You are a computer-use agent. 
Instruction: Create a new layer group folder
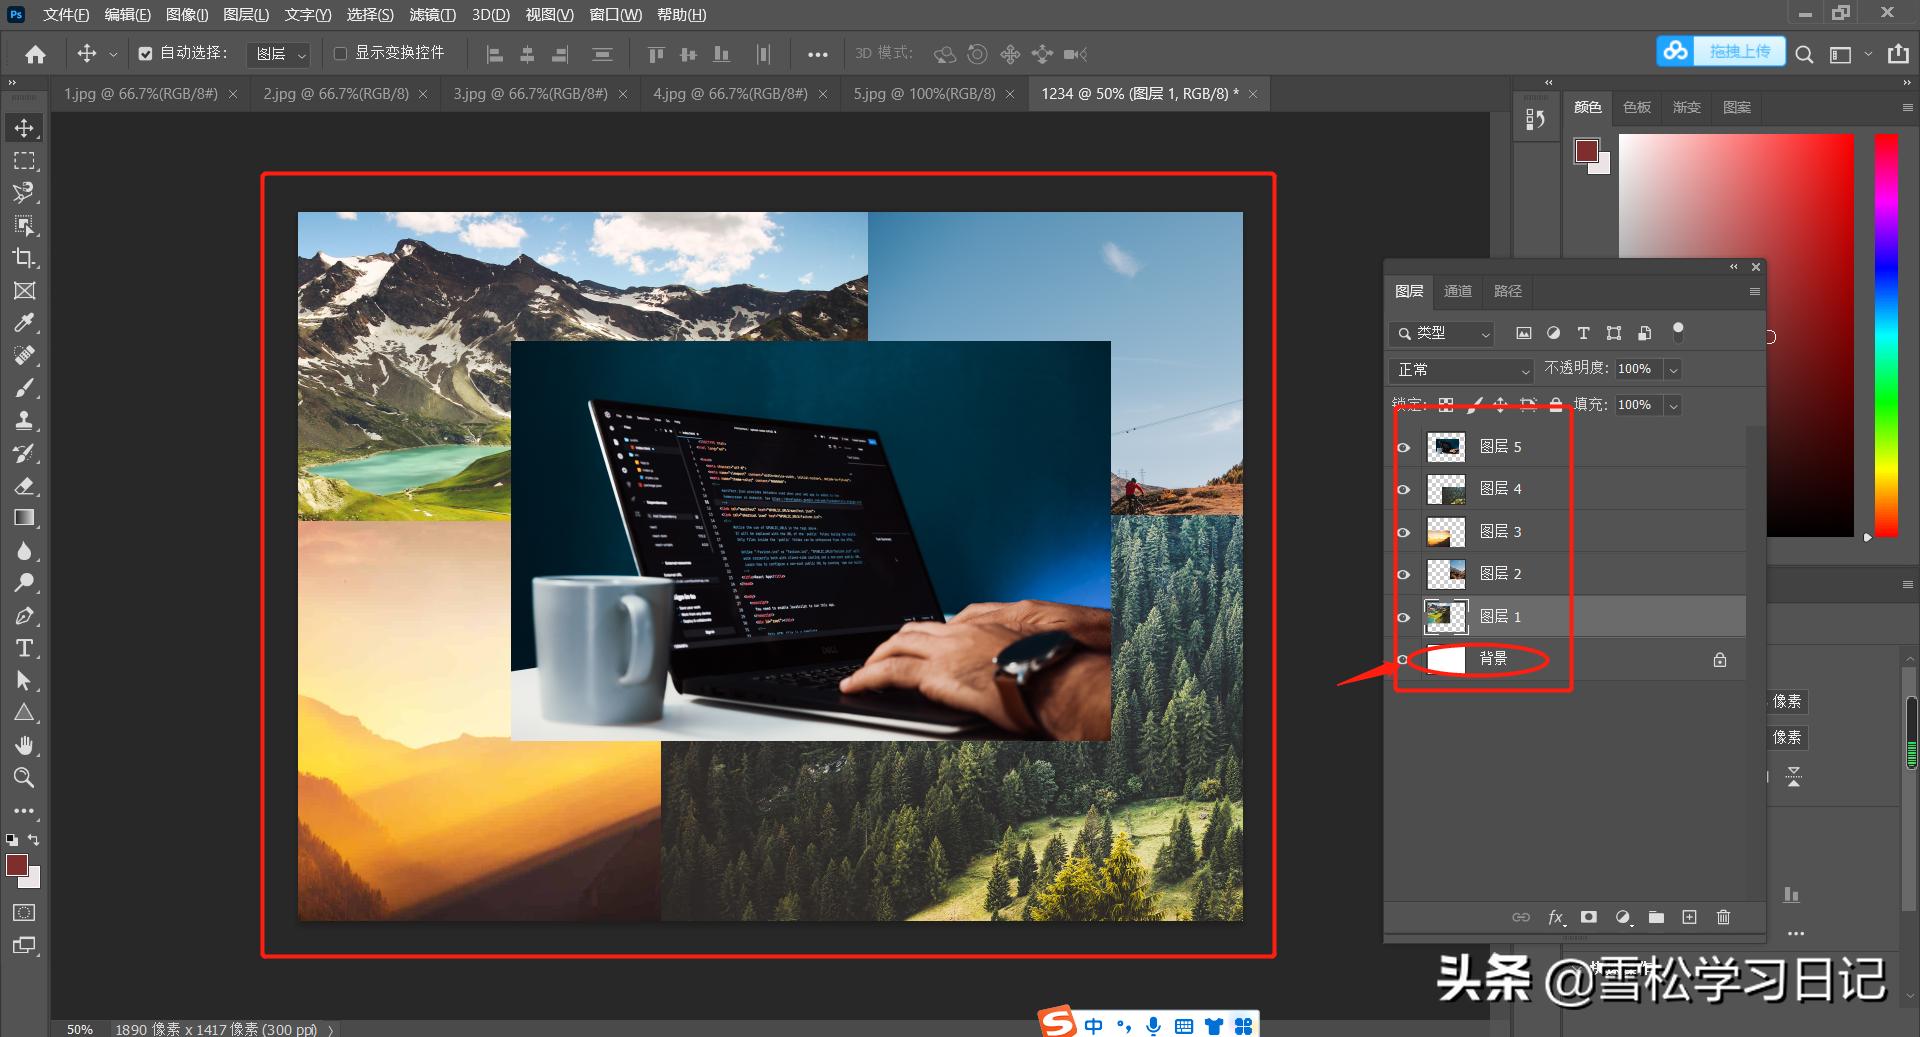[1656, 917]
